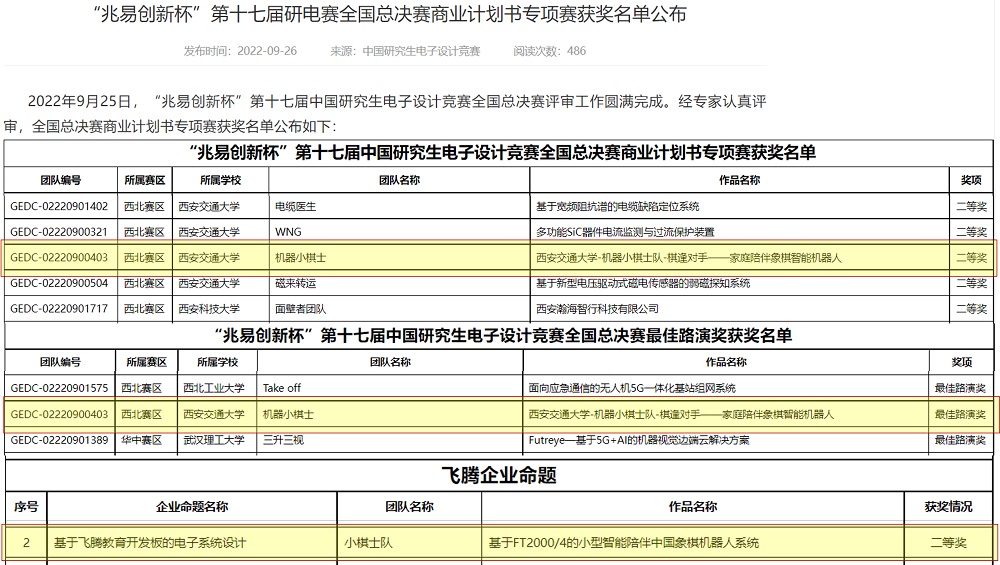Click the 西安瀚海智行科技有限公司 project name
This screenshot has height=565, width=1000.
(598, 309)
